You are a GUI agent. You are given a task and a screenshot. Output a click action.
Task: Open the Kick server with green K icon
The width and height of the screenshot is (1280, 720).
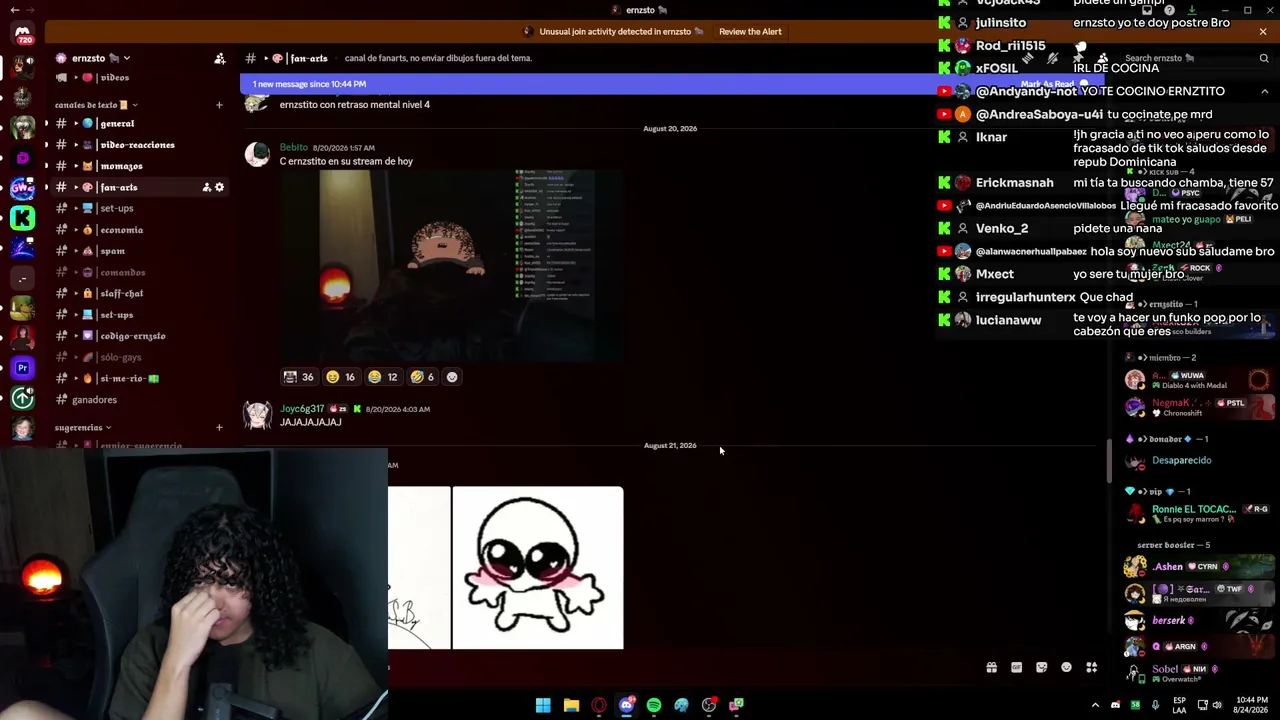tap(22, 218)
